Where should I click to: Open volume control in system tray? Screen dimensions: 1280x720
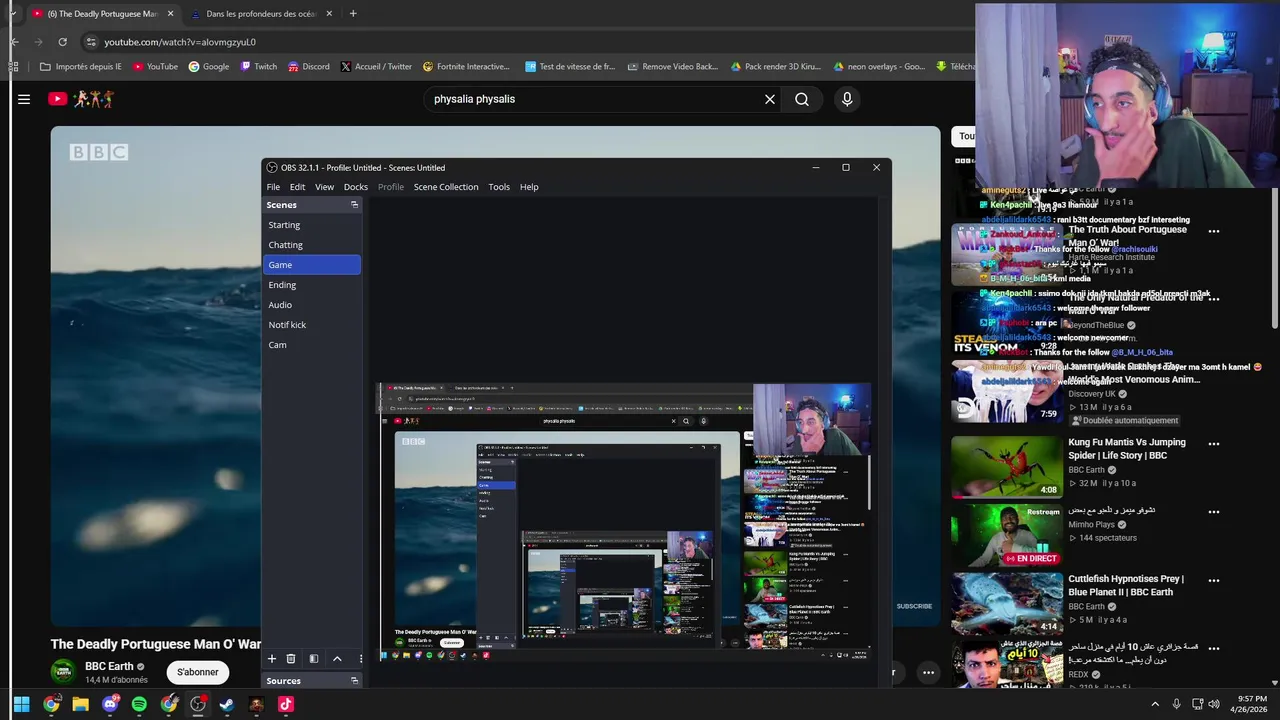point(1213,704)
